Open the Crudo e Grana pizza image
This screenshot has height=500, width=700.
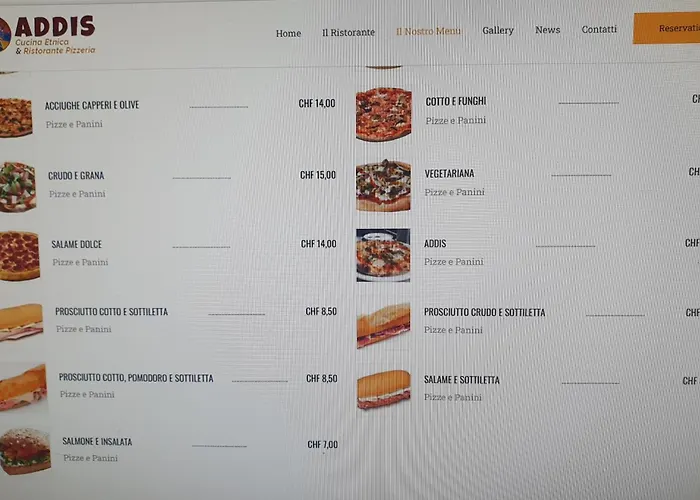pos(18,187)
